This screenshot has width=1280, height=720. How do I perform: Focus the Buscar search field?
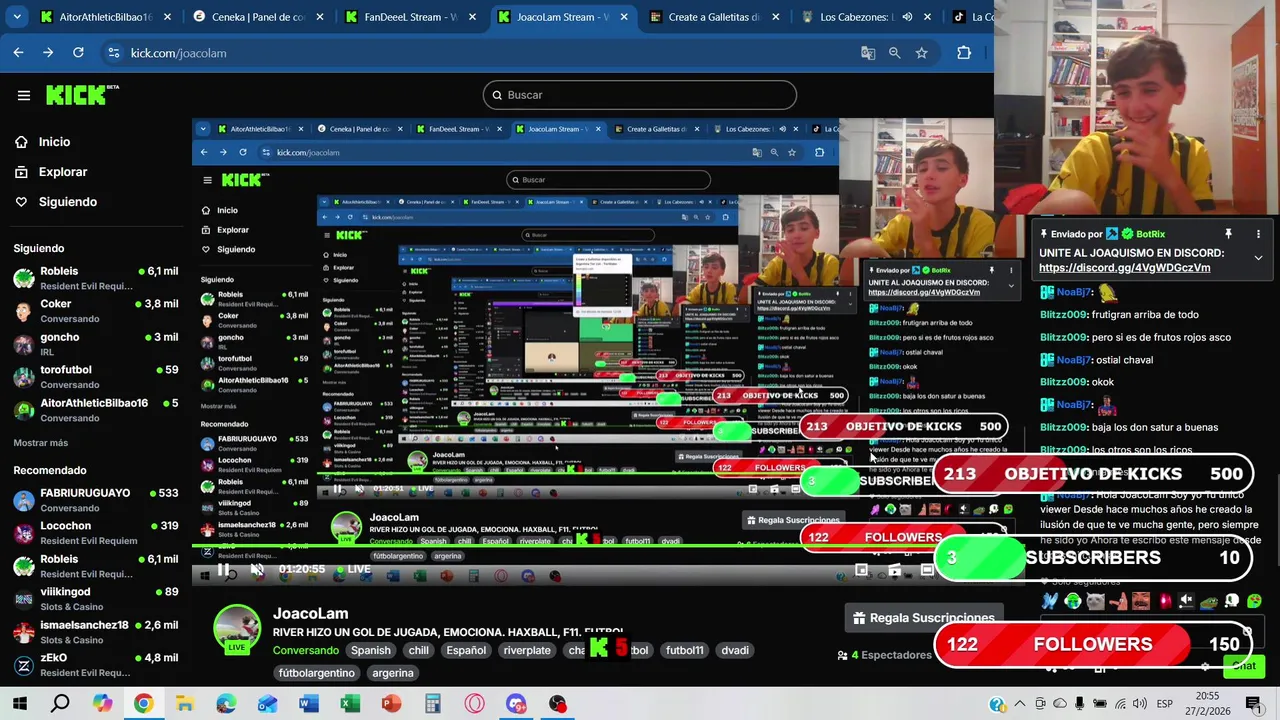click(x=640, y=95)
